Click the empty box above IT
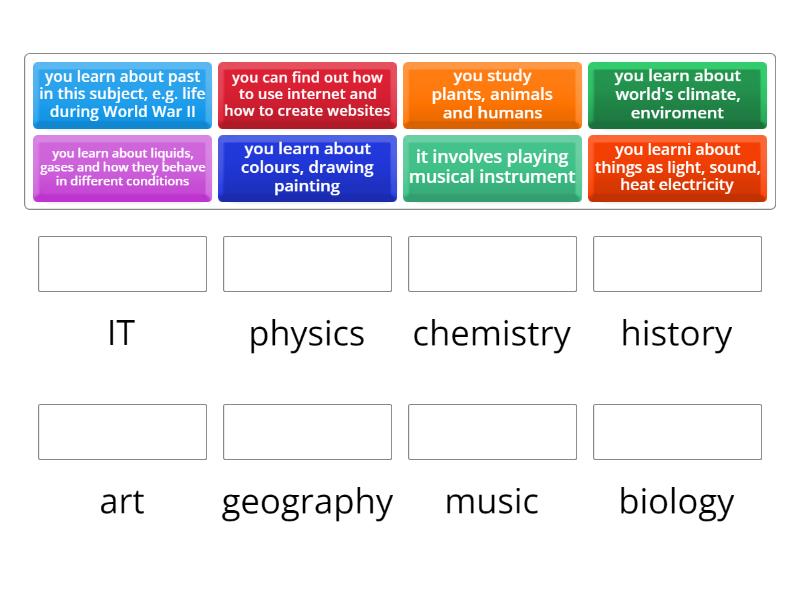 click(x=121, y=264)
